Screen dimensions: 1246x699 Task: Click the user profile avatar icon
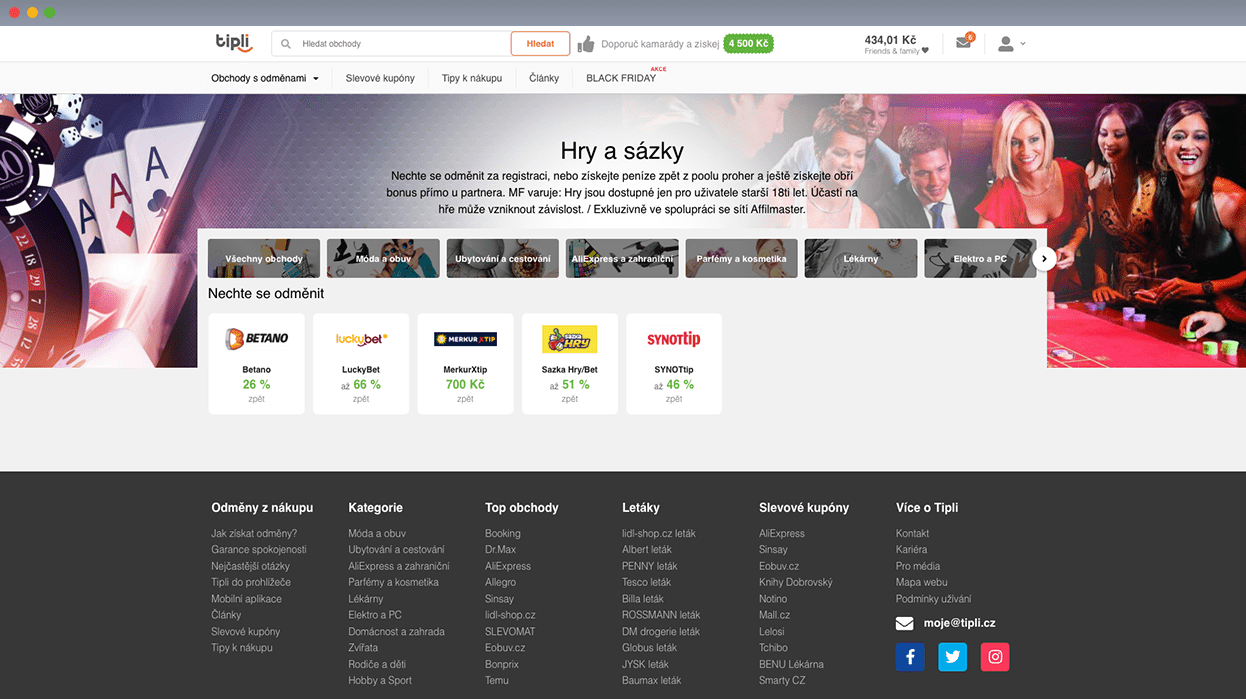tap(1006, 44)
